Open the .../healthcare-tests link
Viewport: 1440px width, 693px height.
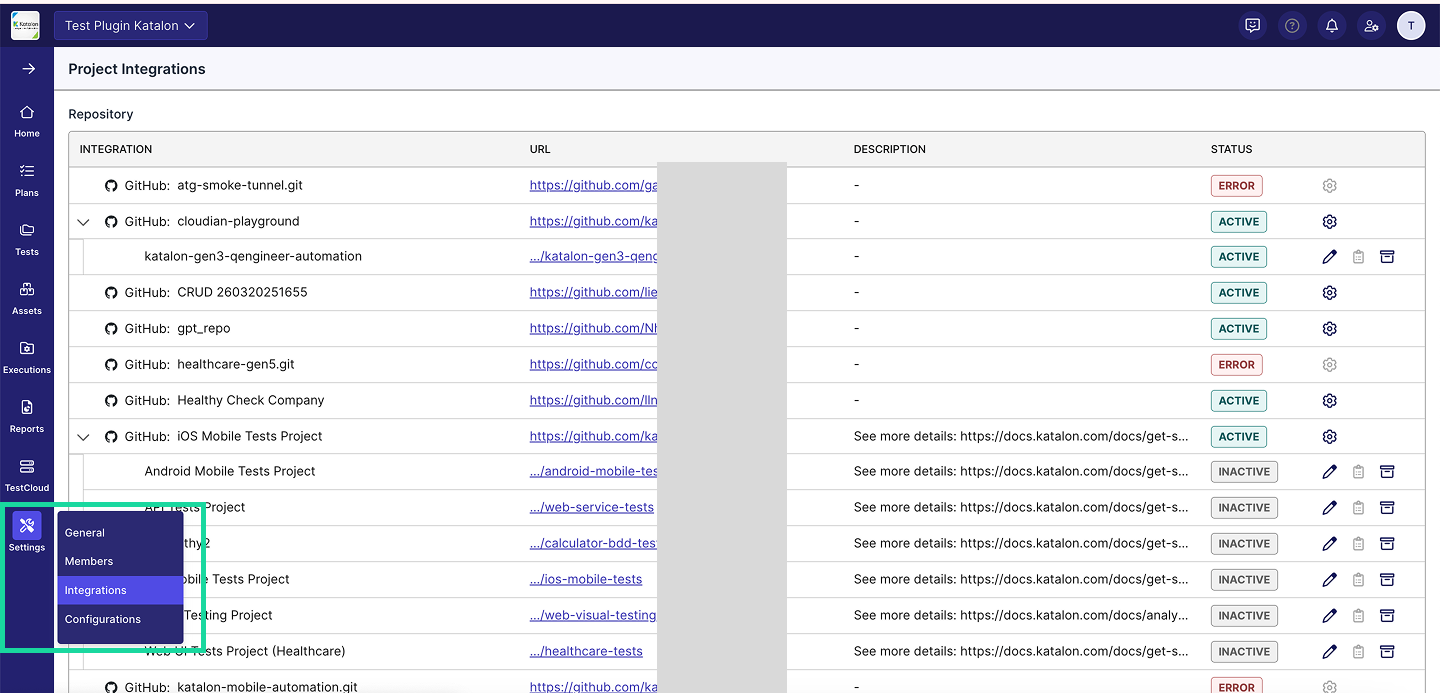click(586, 652)
